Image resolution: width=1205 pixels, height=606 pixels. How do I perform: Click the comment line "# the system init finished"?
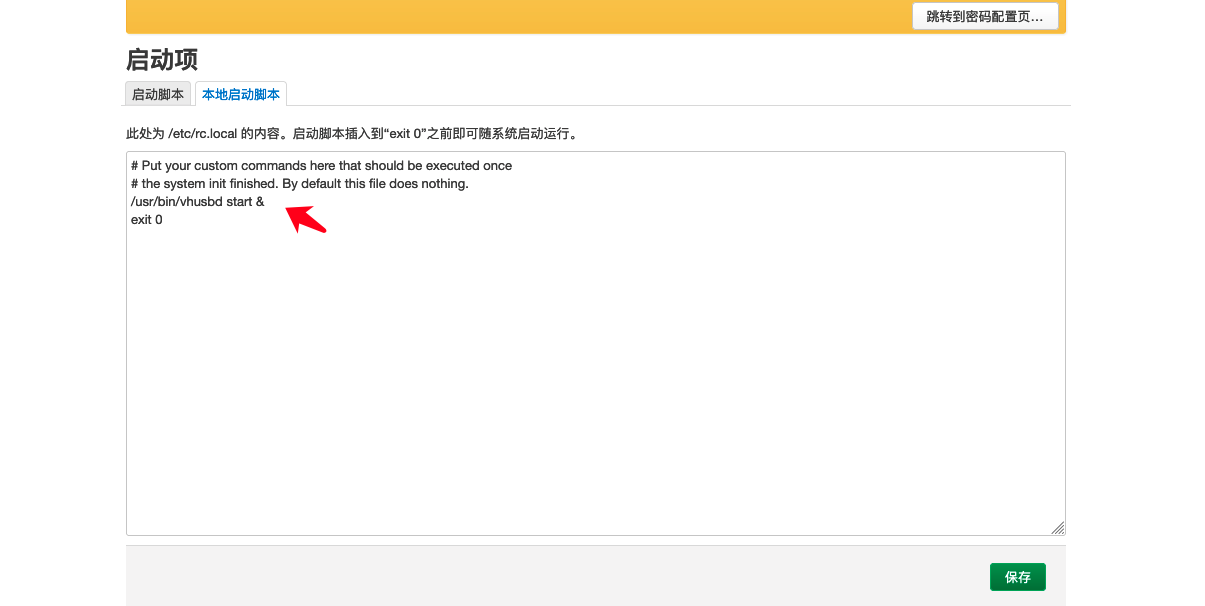tap(299, 184)
